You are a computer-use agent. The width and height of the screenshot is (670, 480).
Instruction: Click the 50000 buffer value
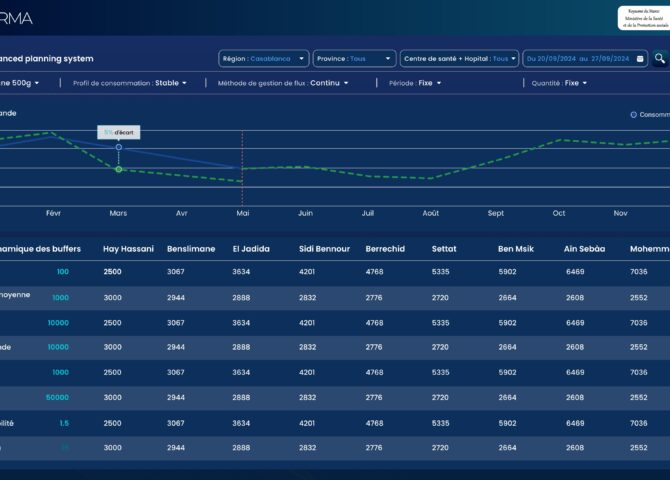[57, 397]
